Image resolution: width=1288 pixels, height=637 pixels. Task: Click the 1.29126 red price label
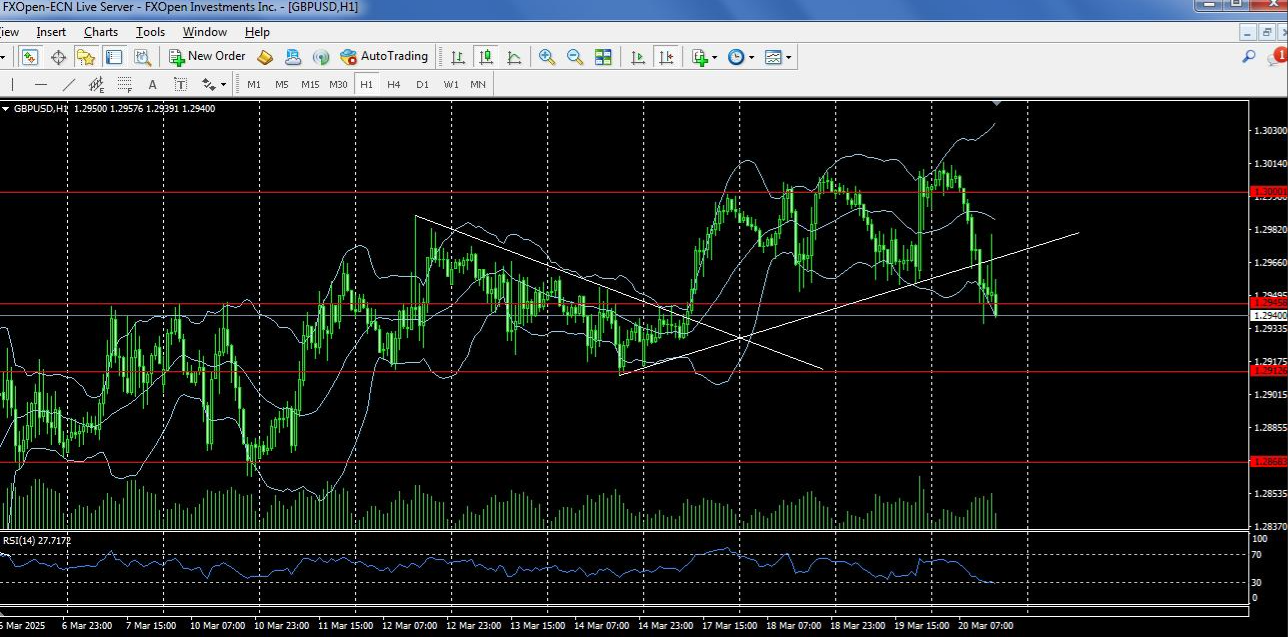(1268, 371)
